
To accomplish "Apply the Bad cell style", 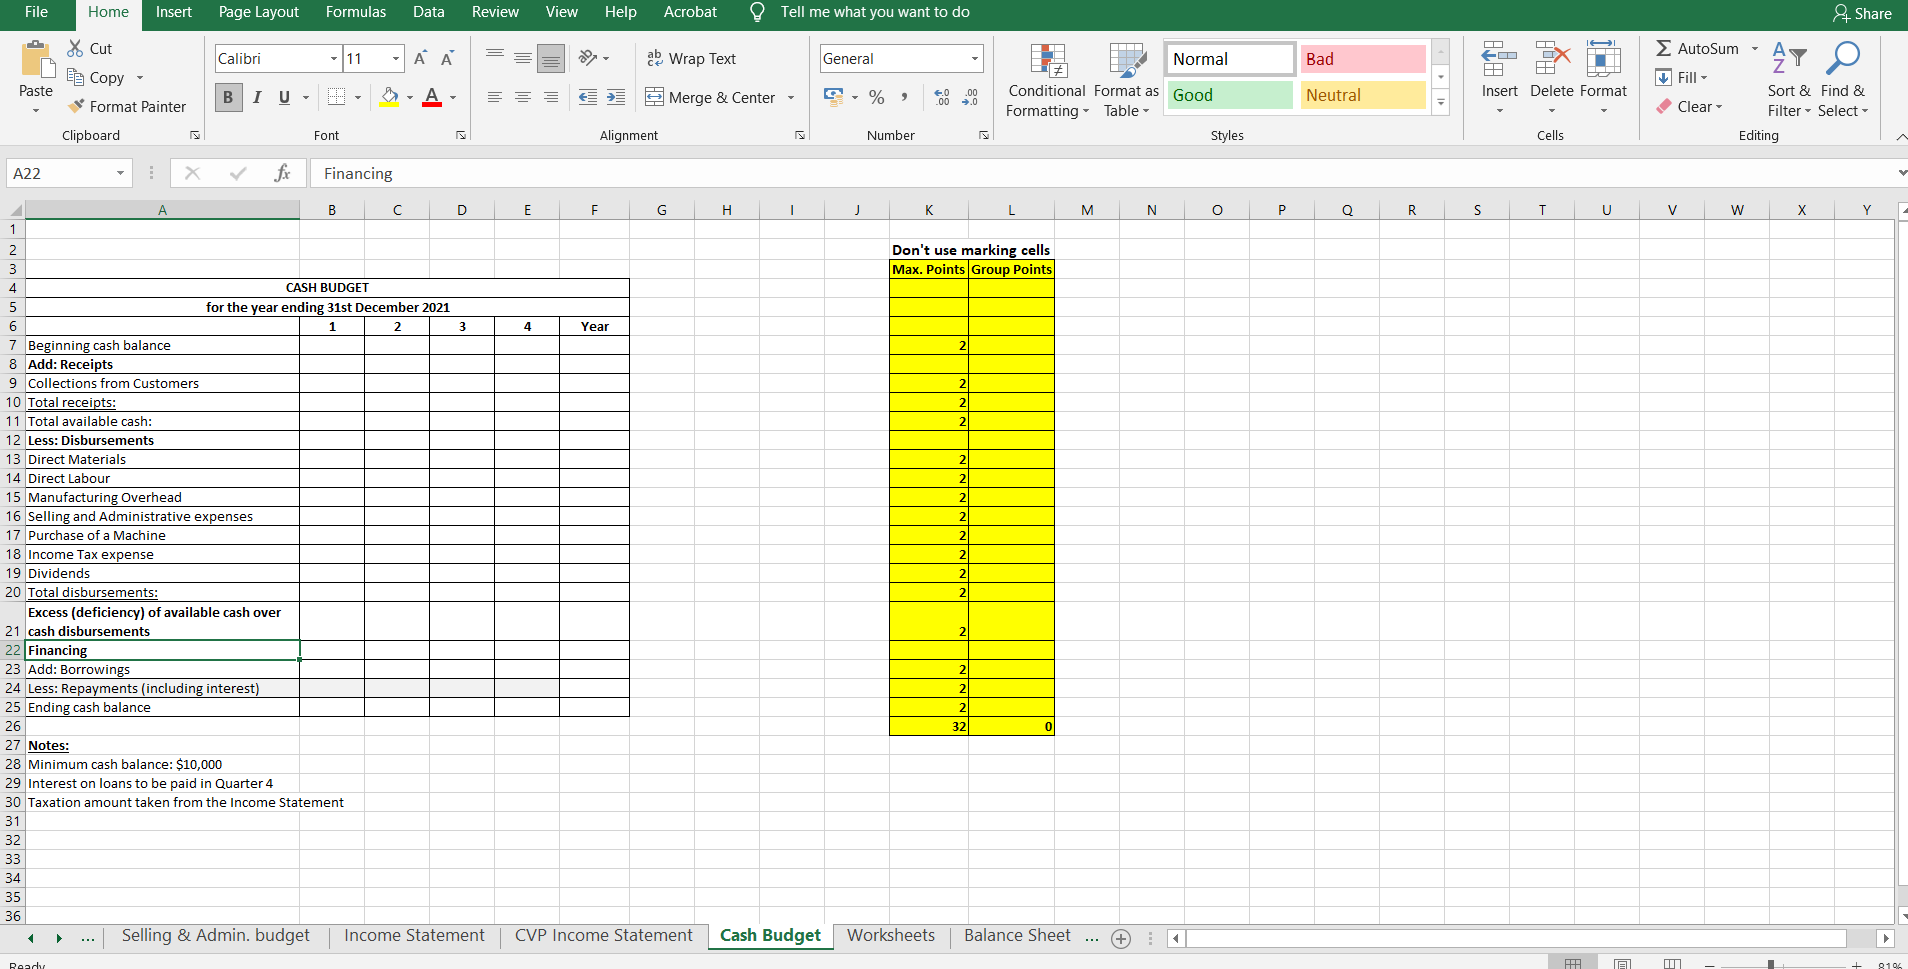I will 1364,59.
